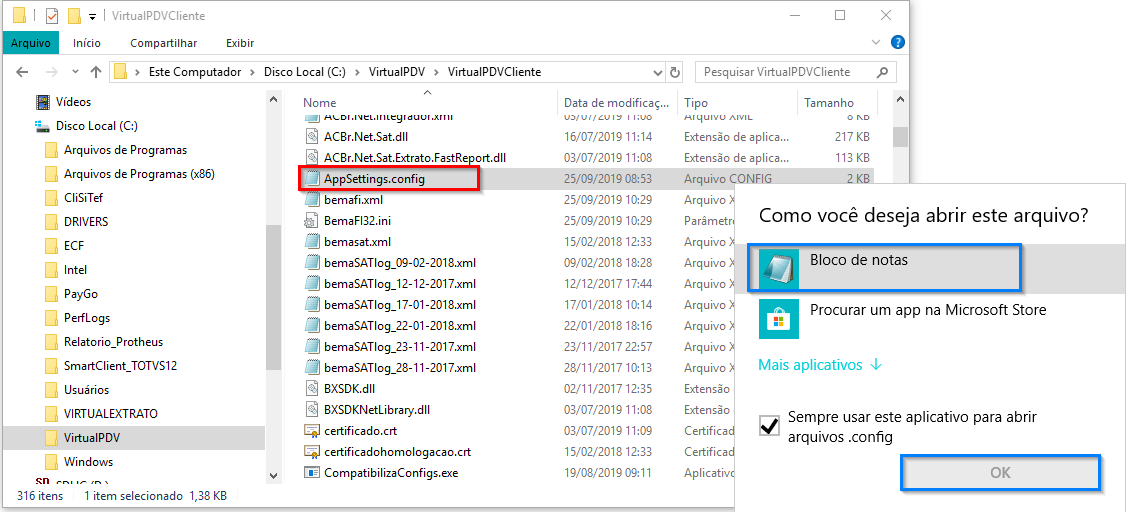Sort by Data de modificação column

618,102
